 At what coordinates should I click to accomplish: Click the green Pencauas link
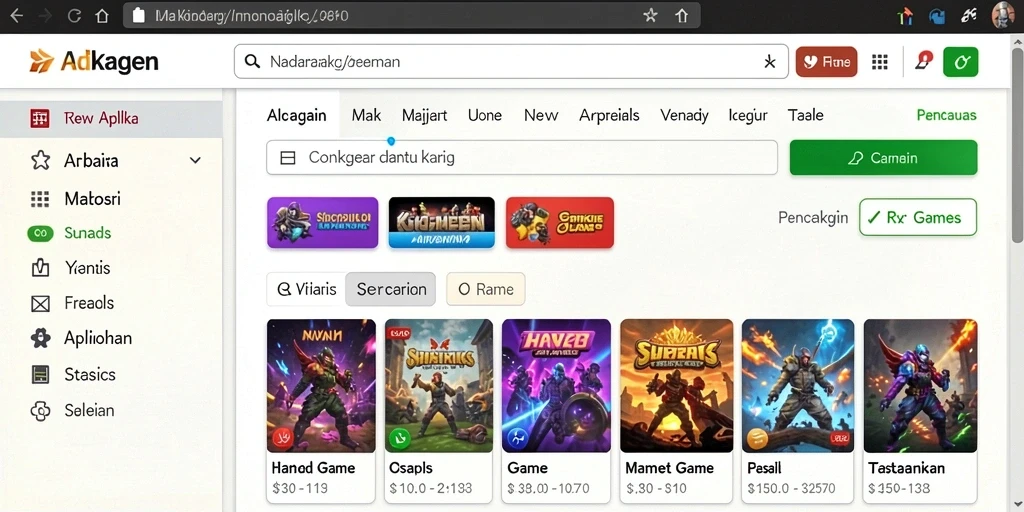tap(946, 116)
